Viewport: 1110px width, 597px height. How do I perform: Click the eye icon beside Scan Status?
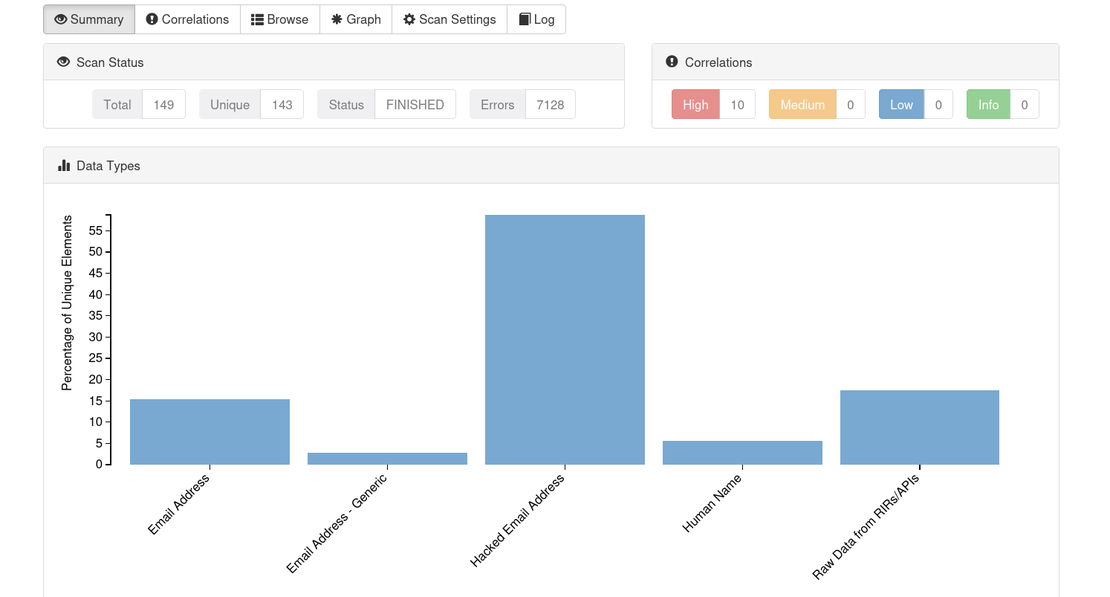tap(64, 62)
